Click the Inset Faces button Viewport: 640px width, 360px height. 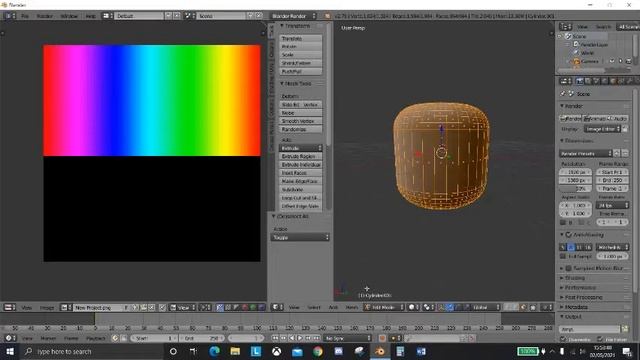301,173
